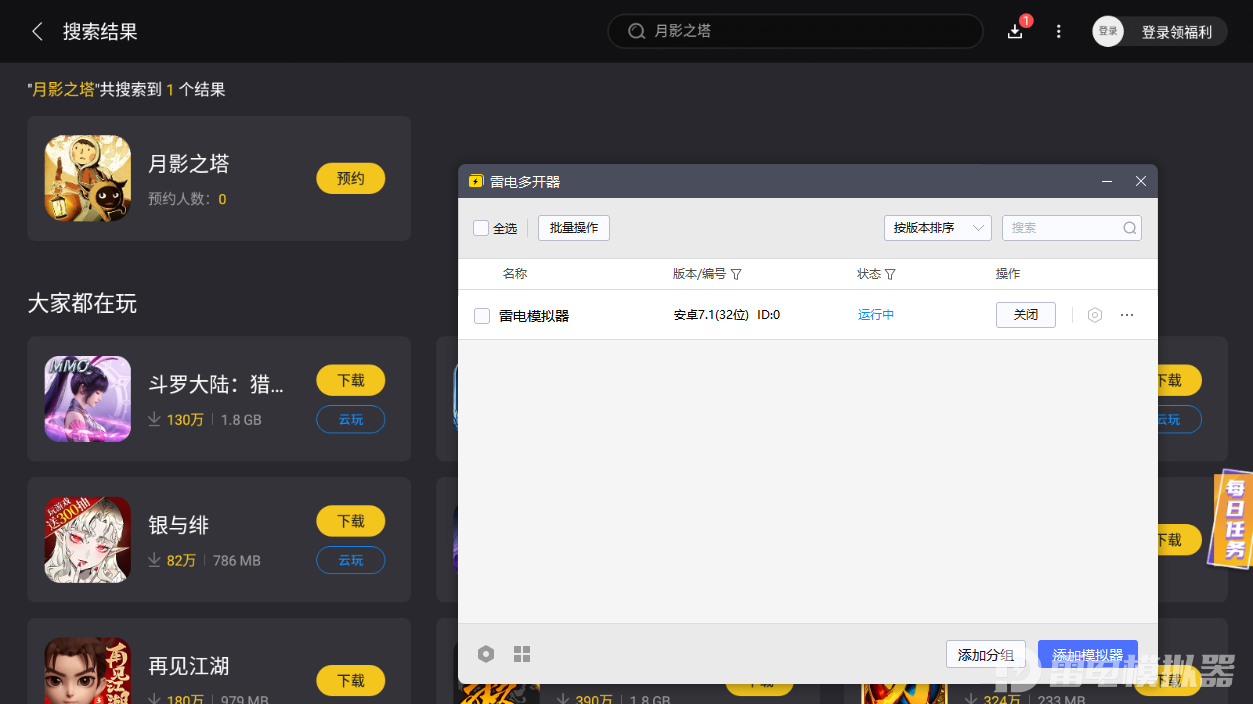
Task: Open the three-dot menu in the top bar
Action: 1058,31
